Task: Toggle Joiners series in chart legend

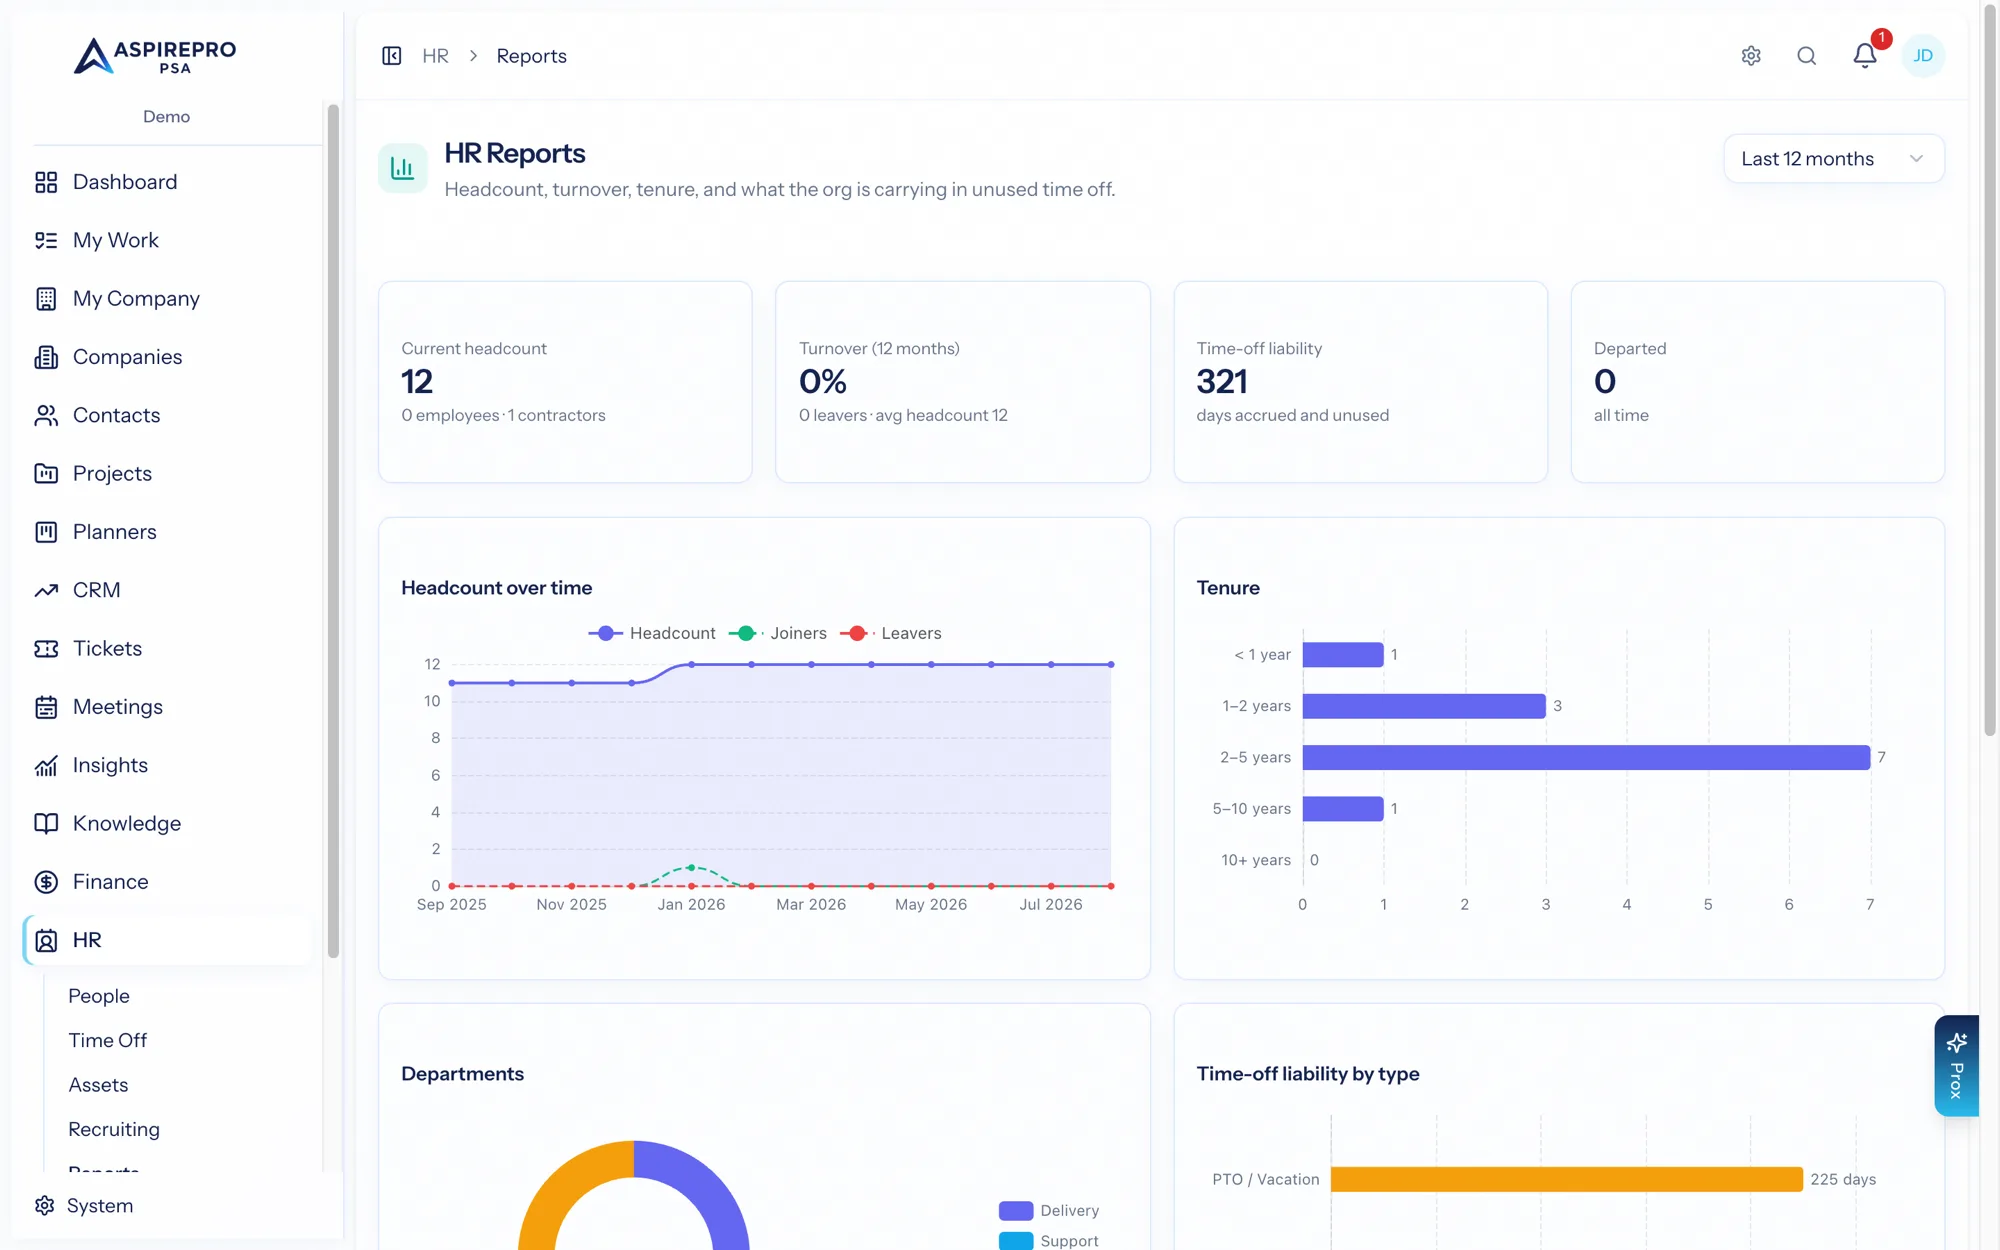Action: coord(778,633)
